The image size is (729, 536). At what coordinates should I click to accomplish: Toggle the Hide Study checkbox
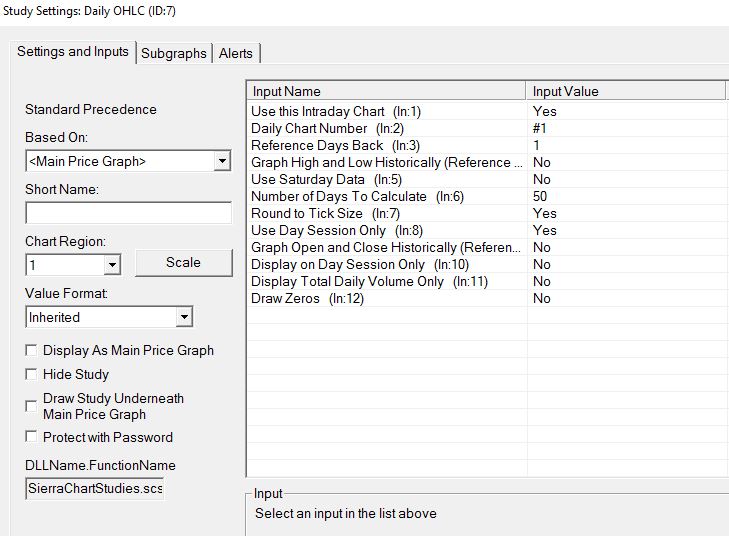(32, 374)
